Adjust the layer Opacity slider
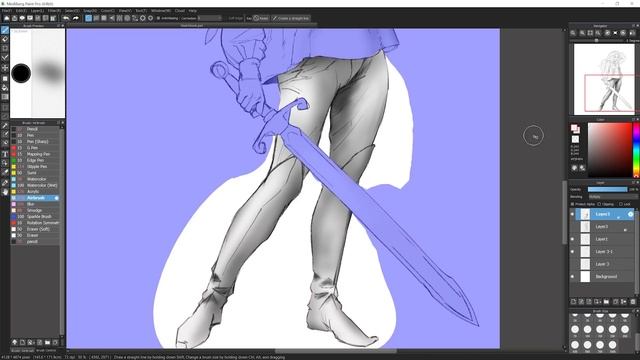The width and height of the screenshot is (640, 360). click(607, 189)
